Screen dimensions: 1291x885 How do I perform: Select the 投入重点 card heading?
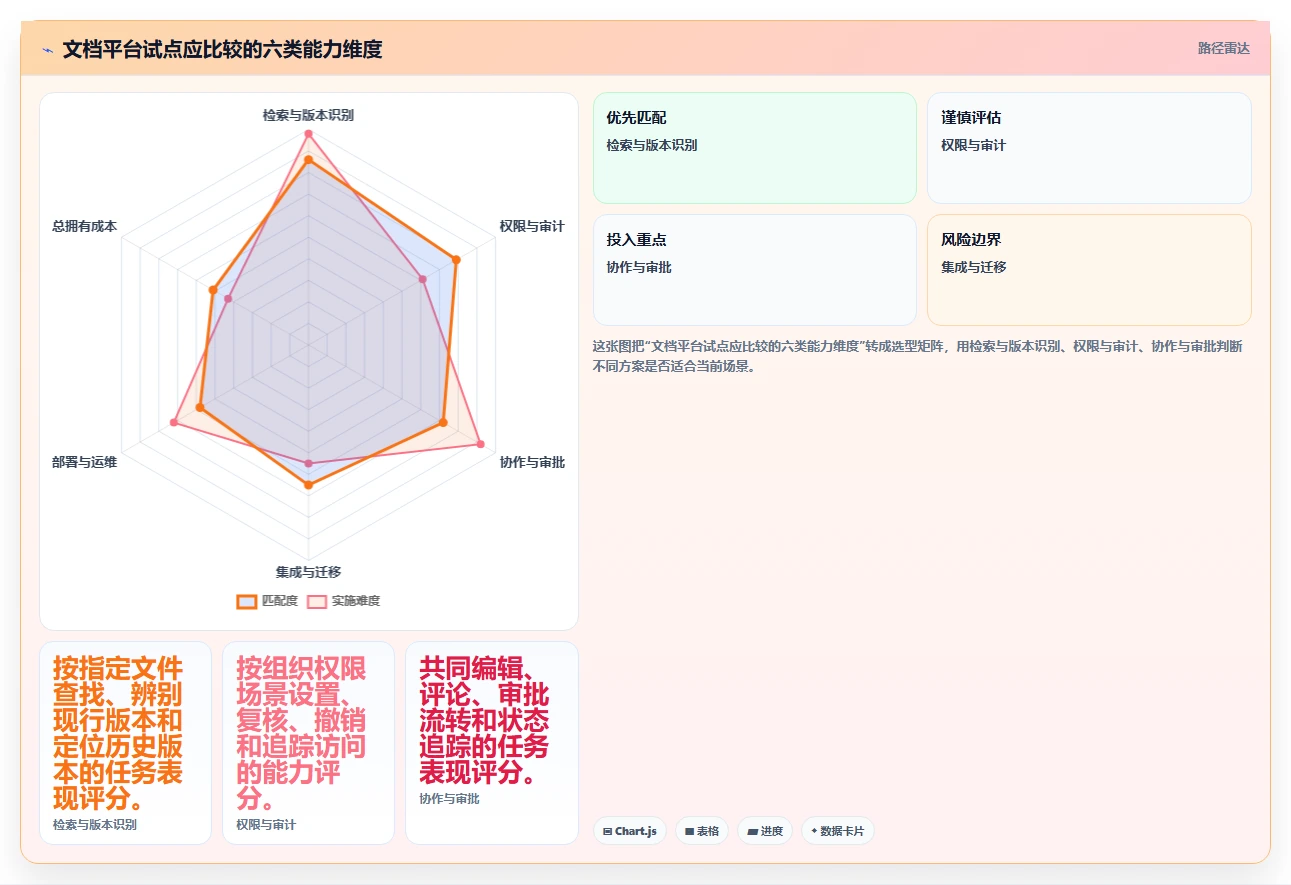[x=636, y=240]
